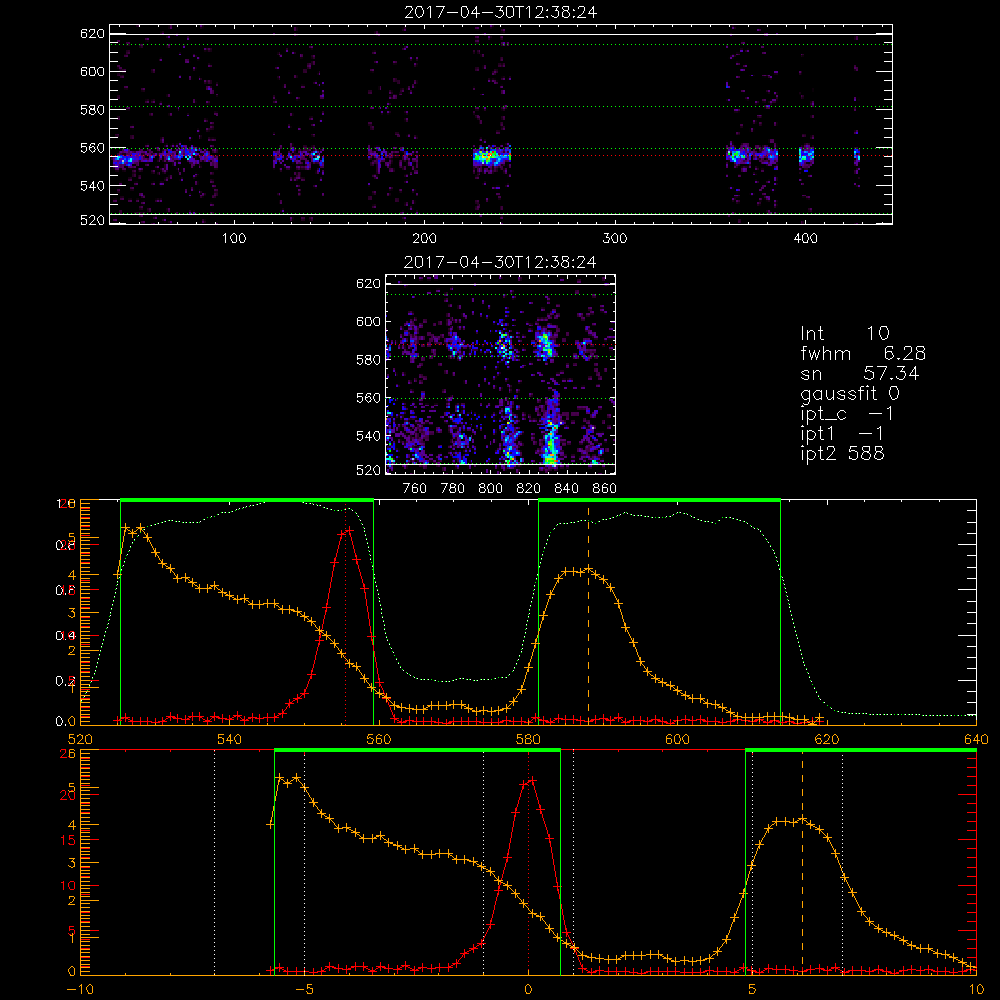This screenshot has width=1000, height=1000.
Task: Click x-axis label 800 under middle spectrogram
Action: coord(490,489)
